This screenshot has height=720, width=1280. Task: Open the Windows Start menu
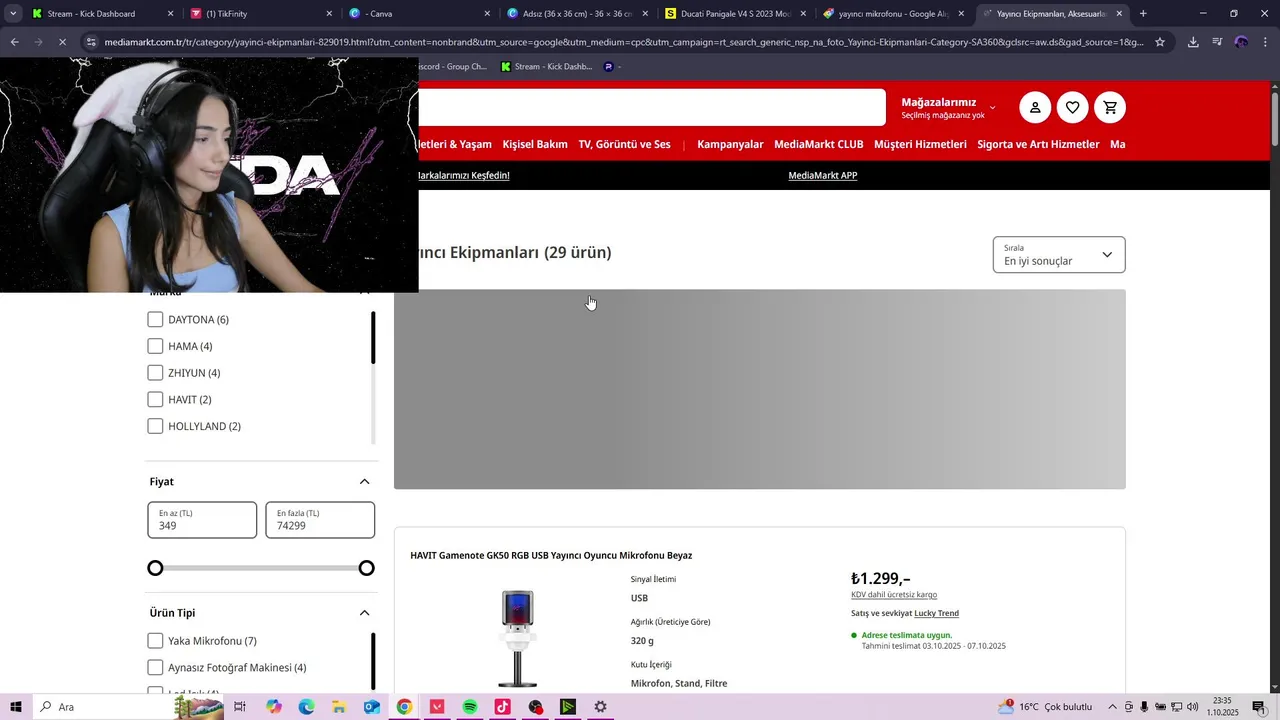point(16,707)
